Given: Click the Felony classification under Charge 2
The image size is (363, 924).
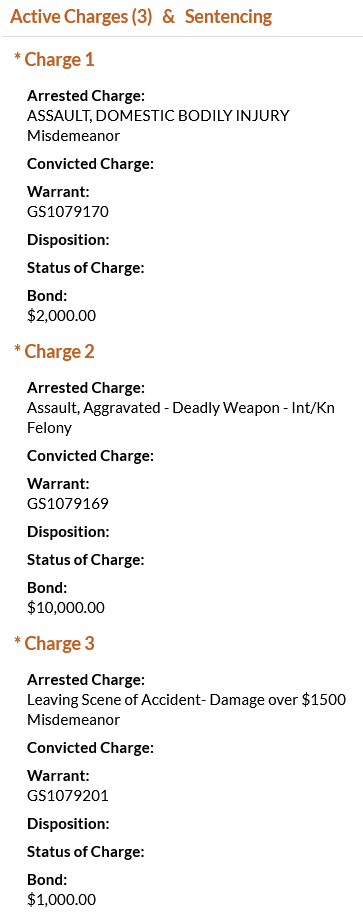Looking at the screenshot, I should 50,428.
